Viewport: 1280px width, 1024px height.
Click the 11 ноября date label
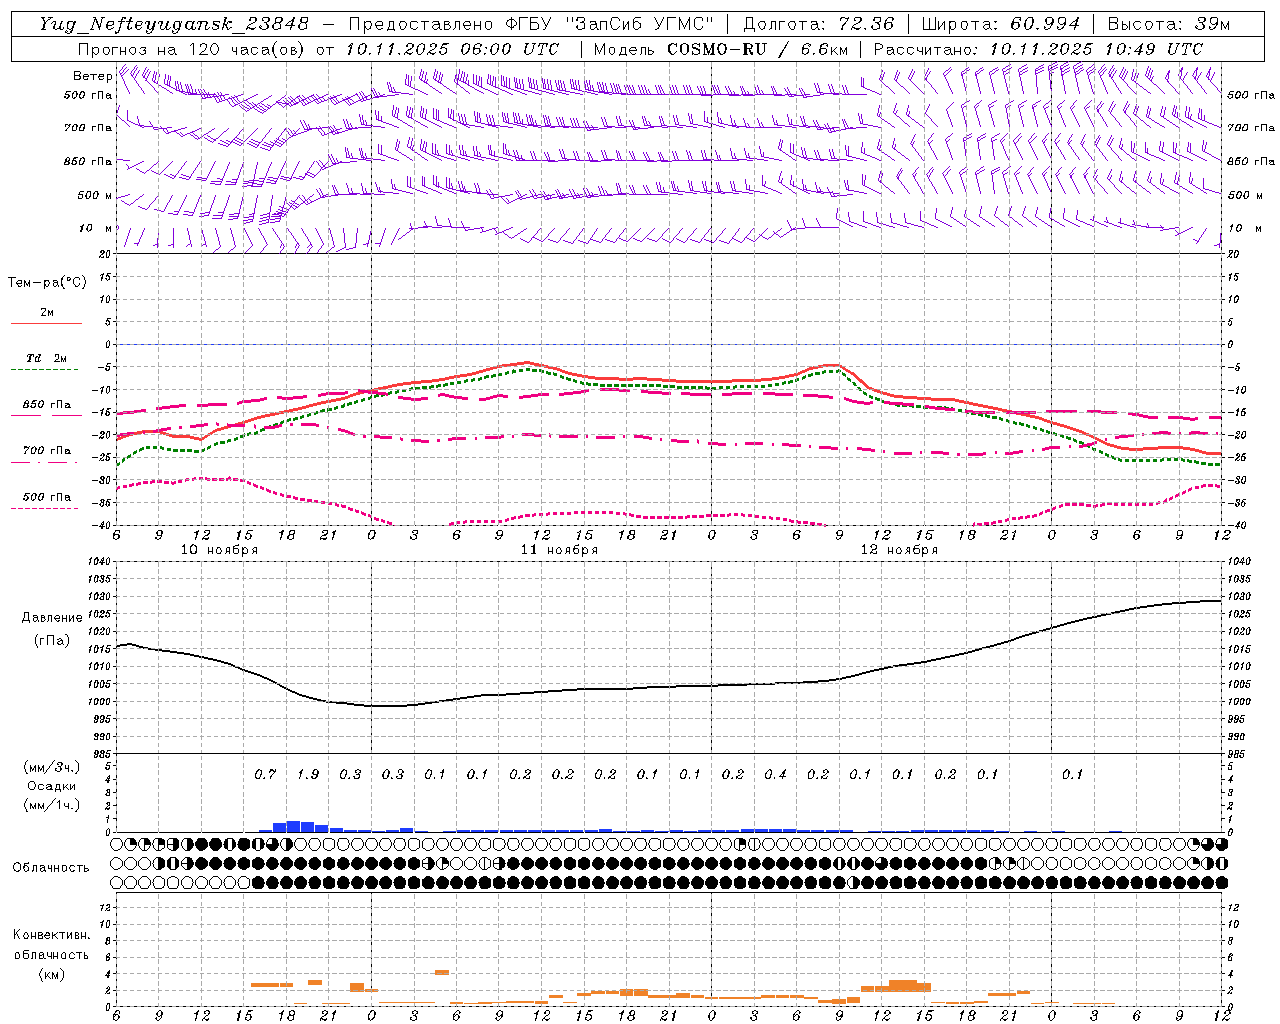coord(559,550)
